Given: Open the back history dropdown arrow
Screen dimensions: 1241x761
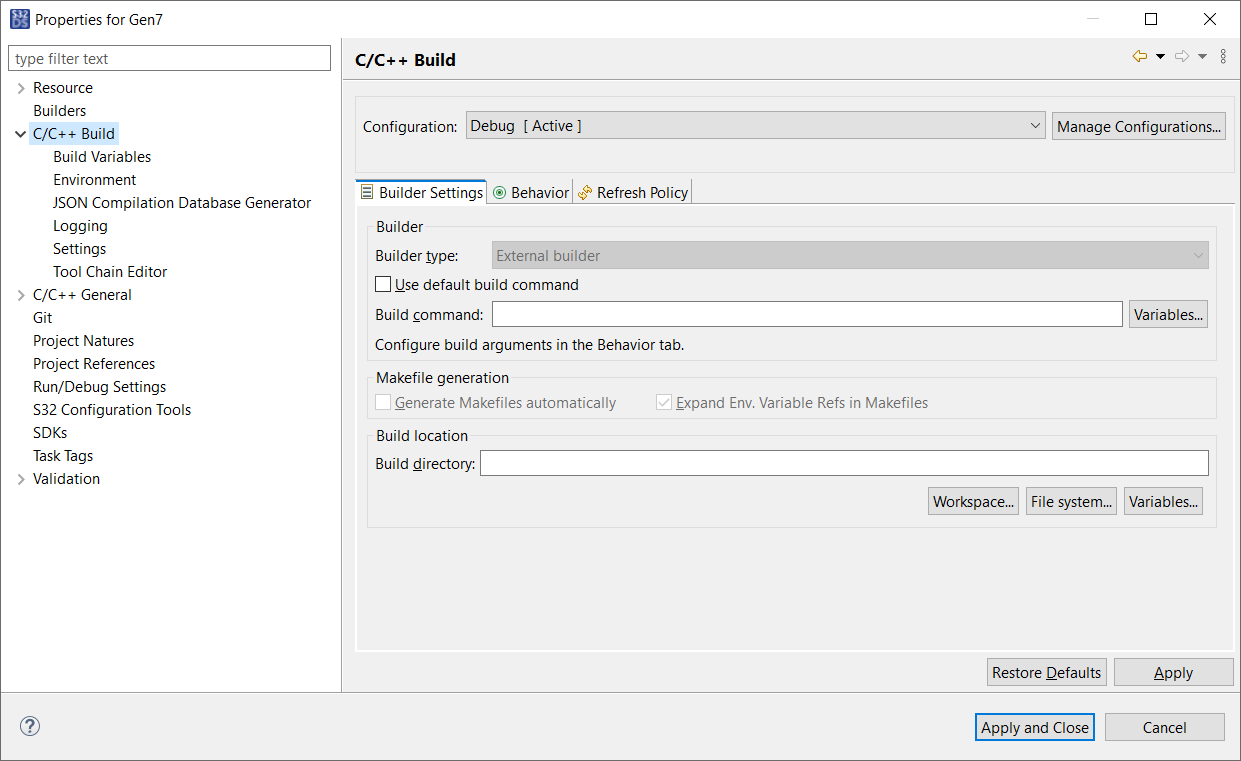Looking at the screenshot, I should click(x=1160, y=57).
